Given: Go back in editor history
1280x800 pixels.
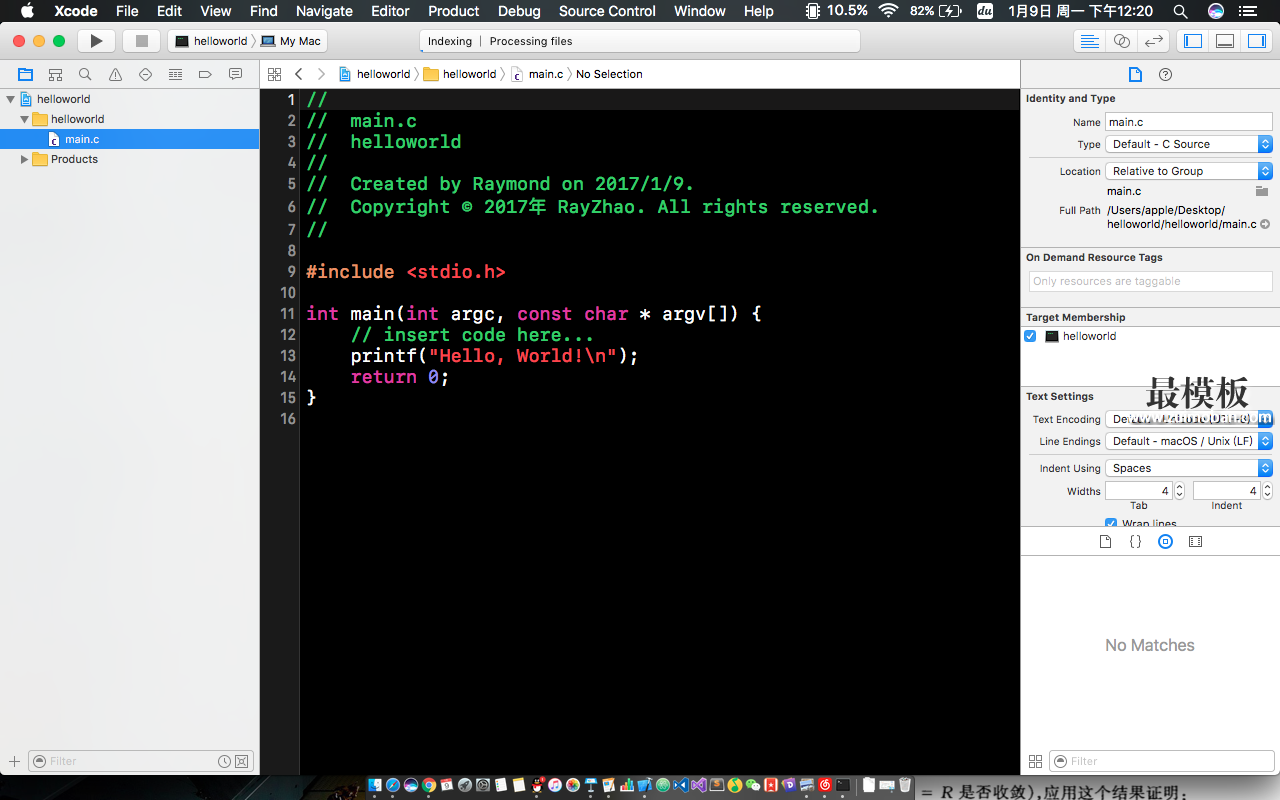Looking at the screenshot, I should [298, 74].
